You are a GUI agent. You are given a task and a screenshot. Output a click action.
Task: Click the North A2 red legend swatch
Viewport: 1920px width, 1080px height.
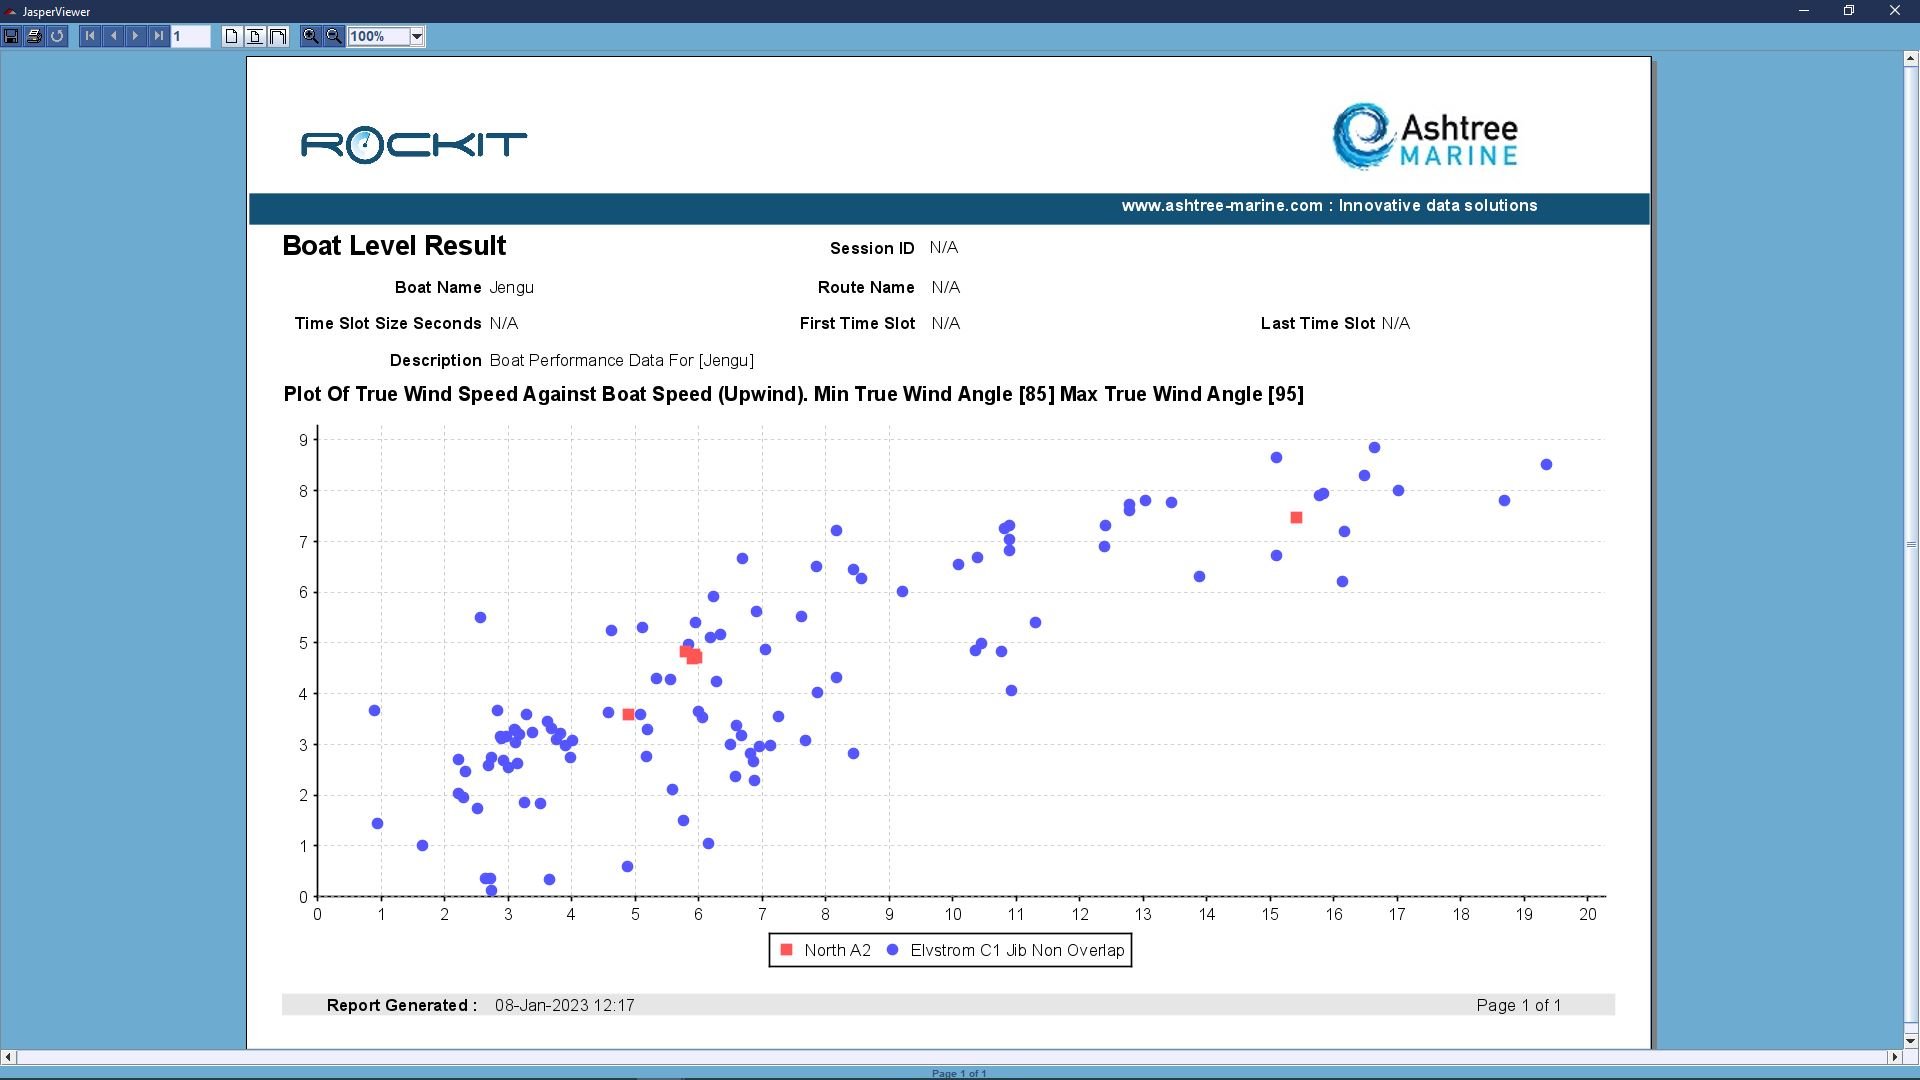coord(786,950)
